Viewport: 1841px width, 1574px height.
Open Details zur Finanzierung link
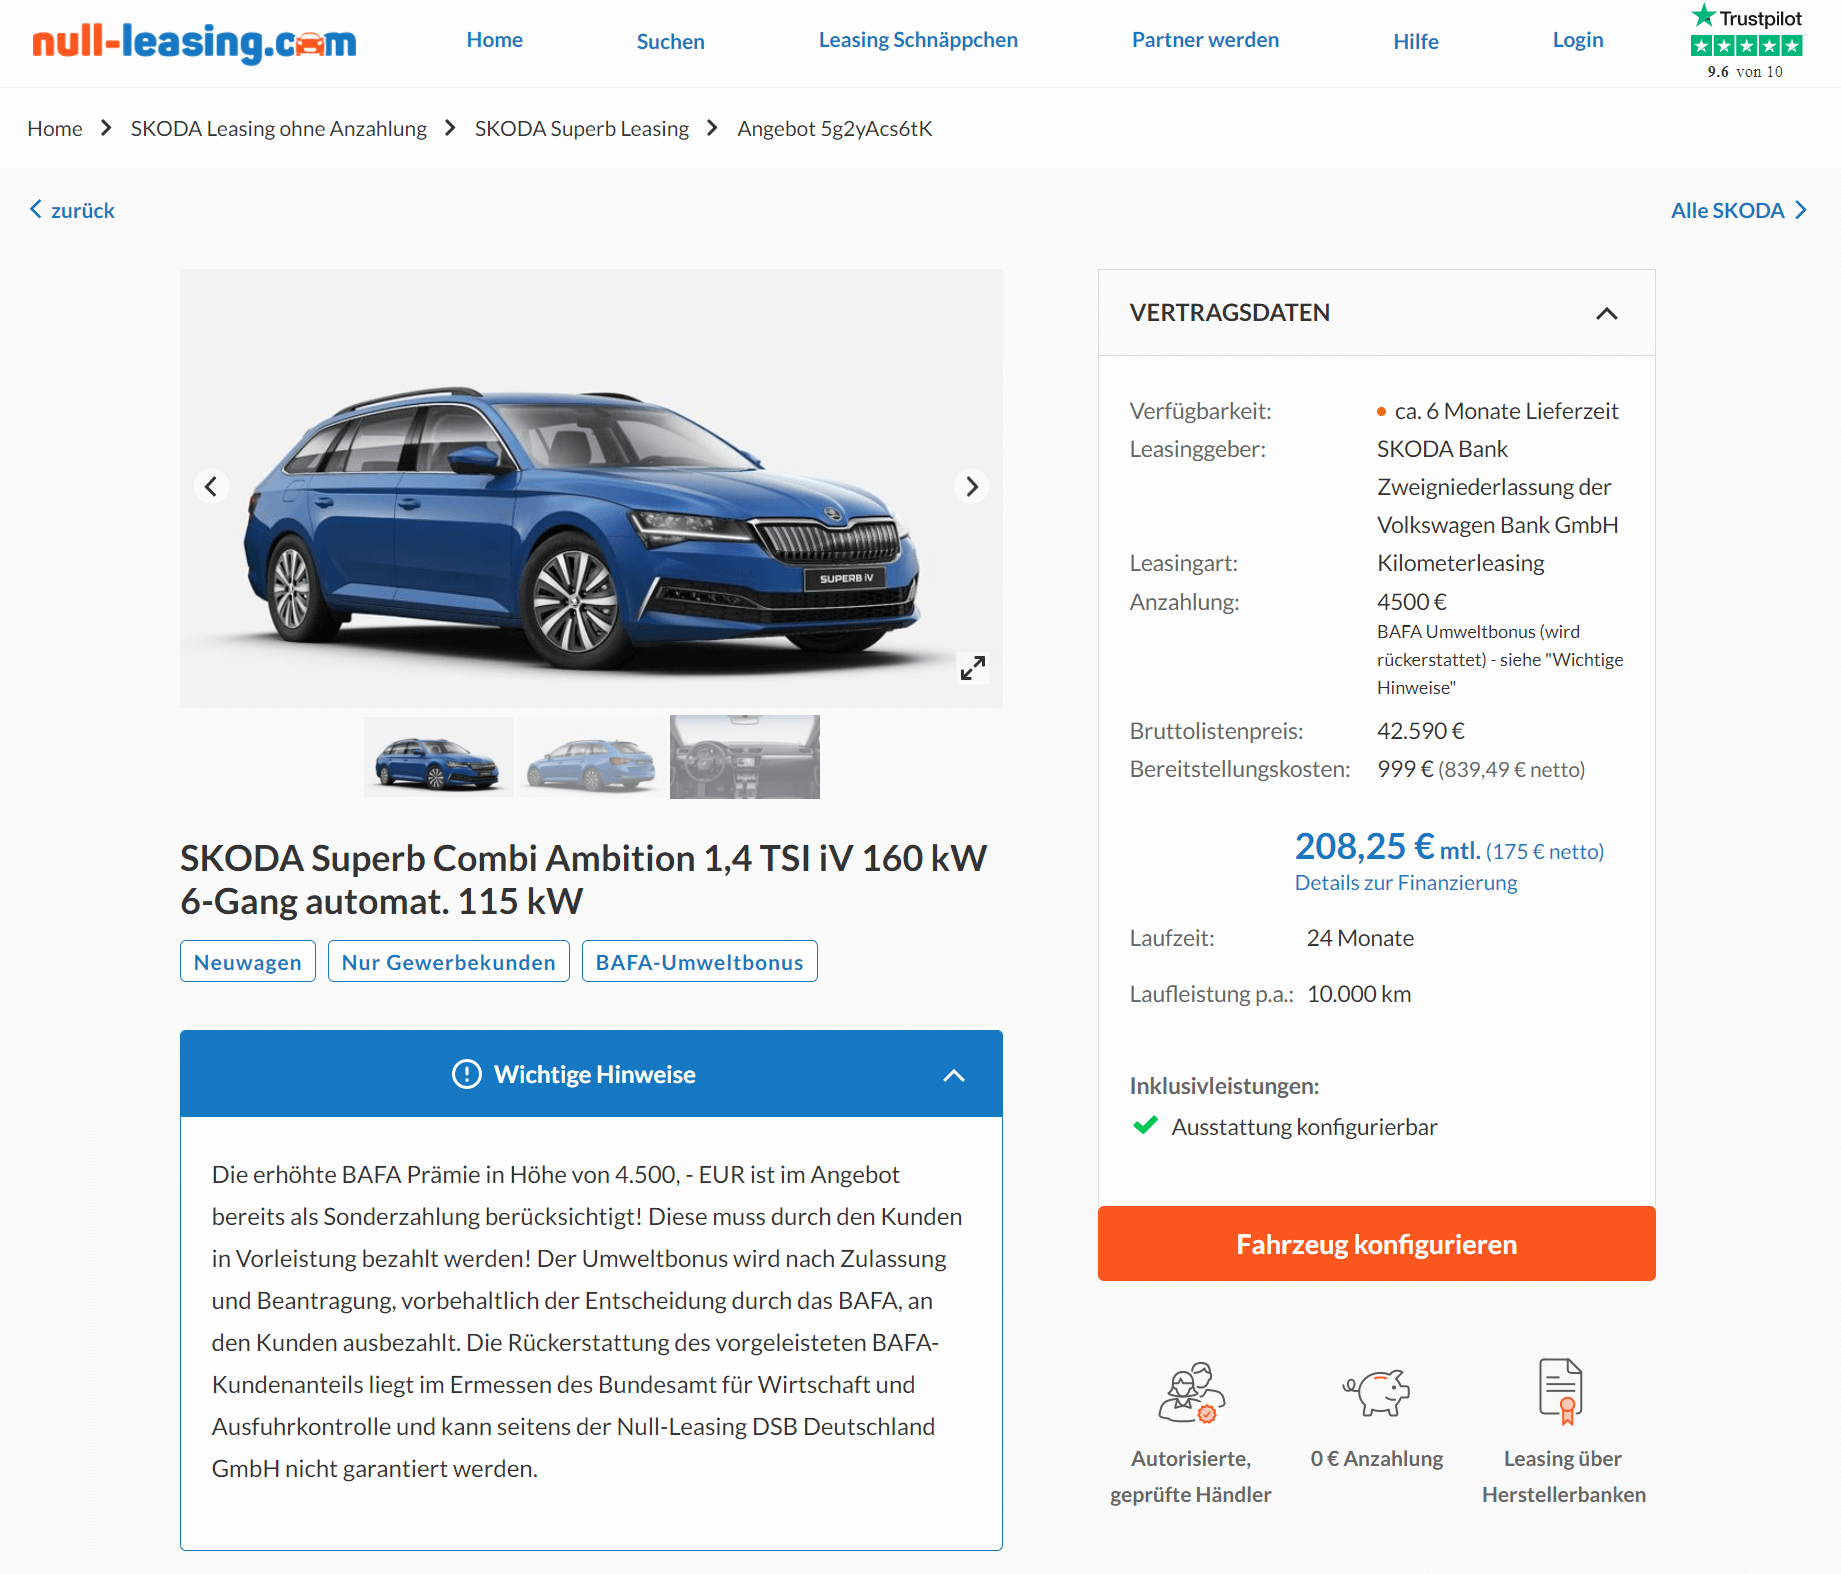point(1405,882)
